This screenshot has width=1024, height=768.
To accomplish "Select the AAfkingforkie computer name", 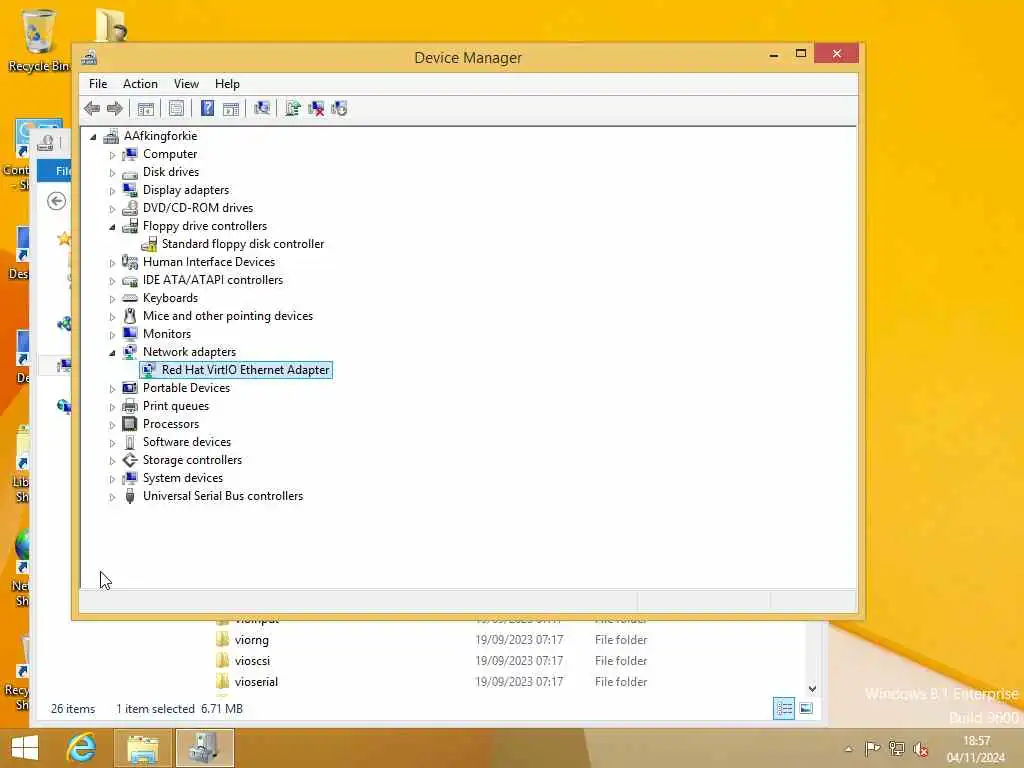I will 160,136.
